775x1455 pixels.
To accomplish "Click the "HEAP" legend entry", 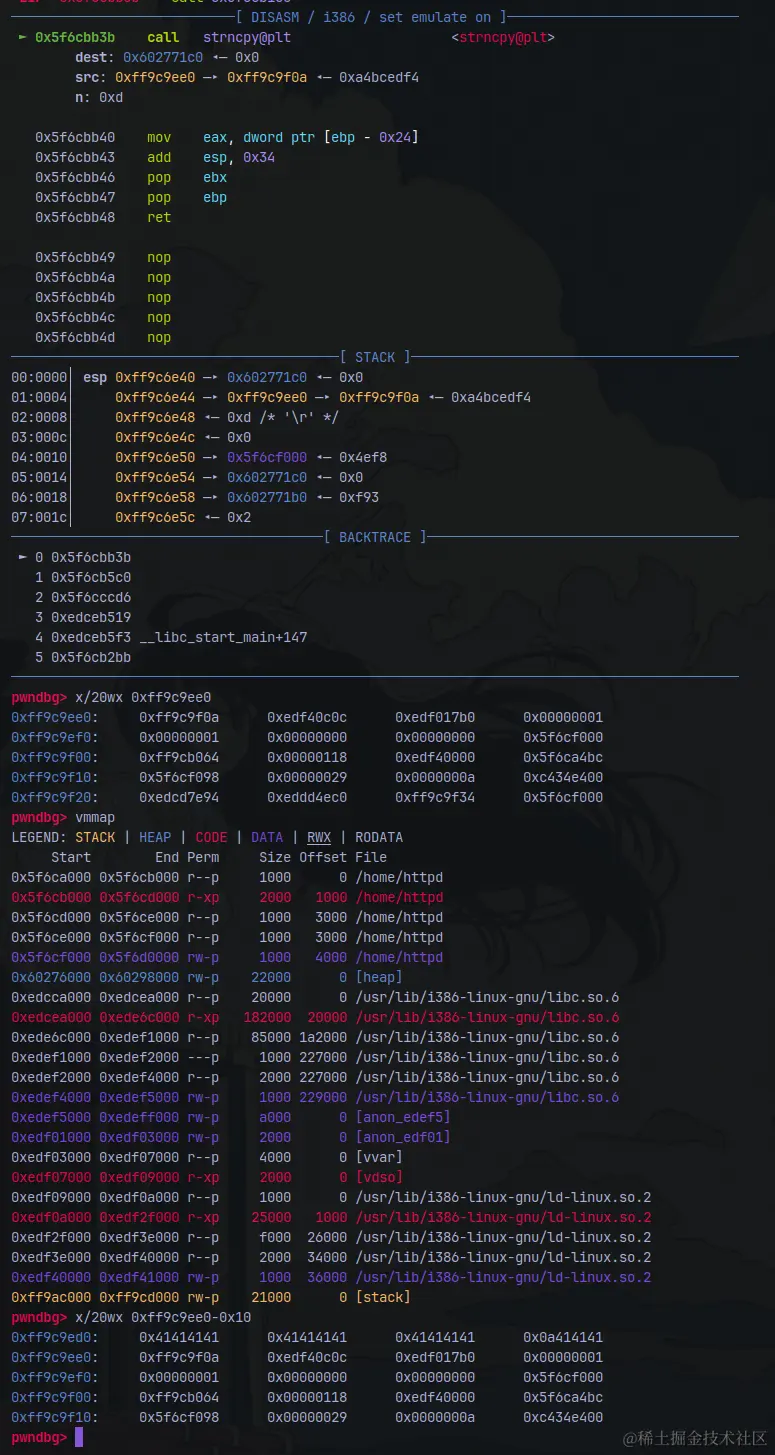I will click(155, 837).
